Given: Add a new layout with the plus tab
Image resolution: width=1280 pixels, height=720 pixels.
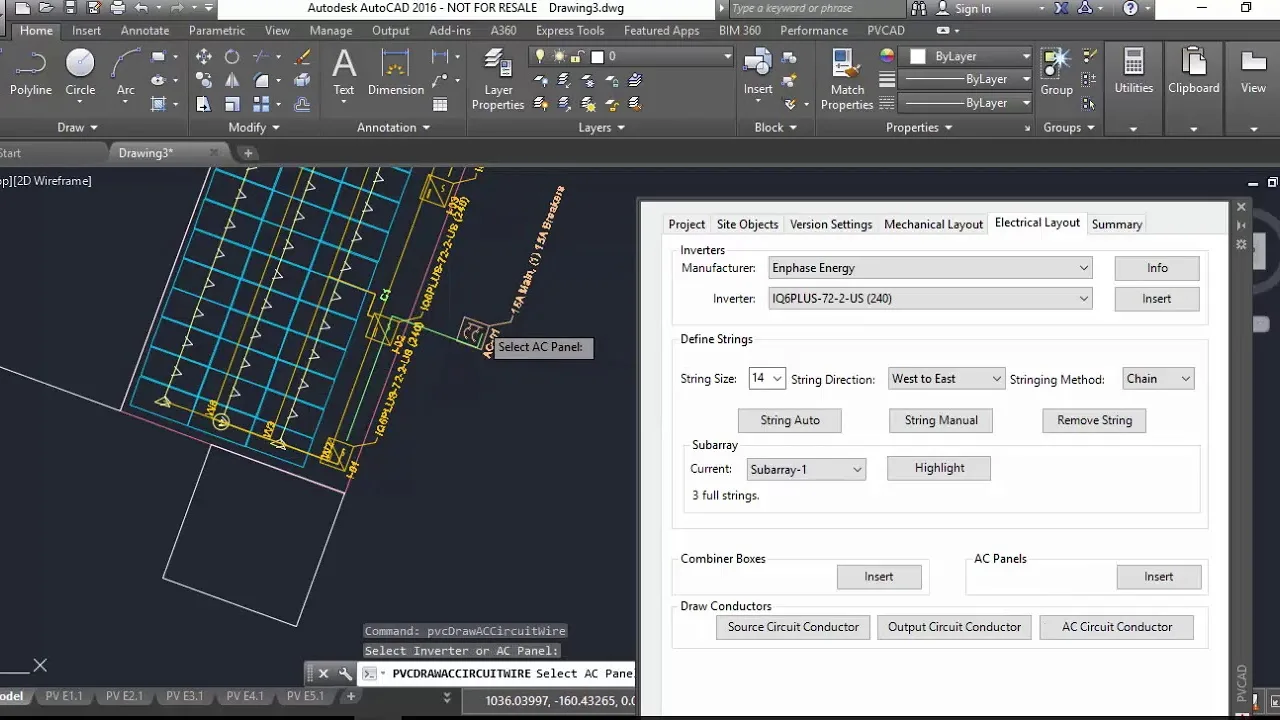Looking at the screenshot, I should pos(350,696).
